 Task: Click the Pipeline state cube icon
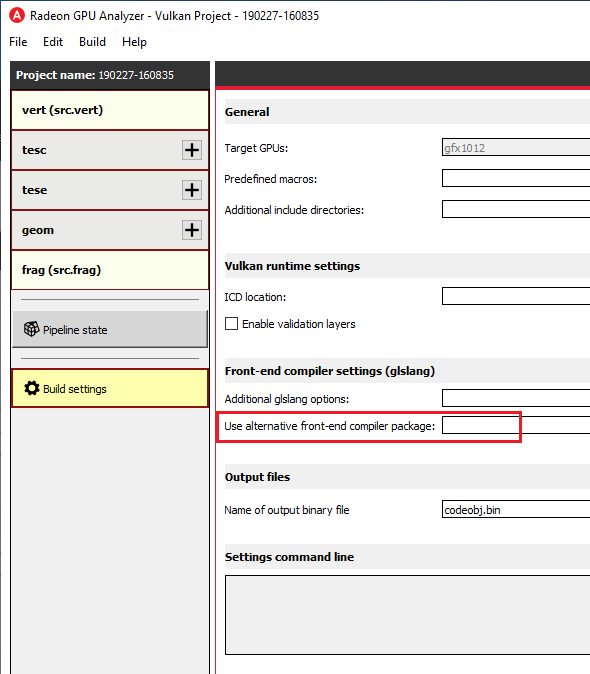click(31, 329)
